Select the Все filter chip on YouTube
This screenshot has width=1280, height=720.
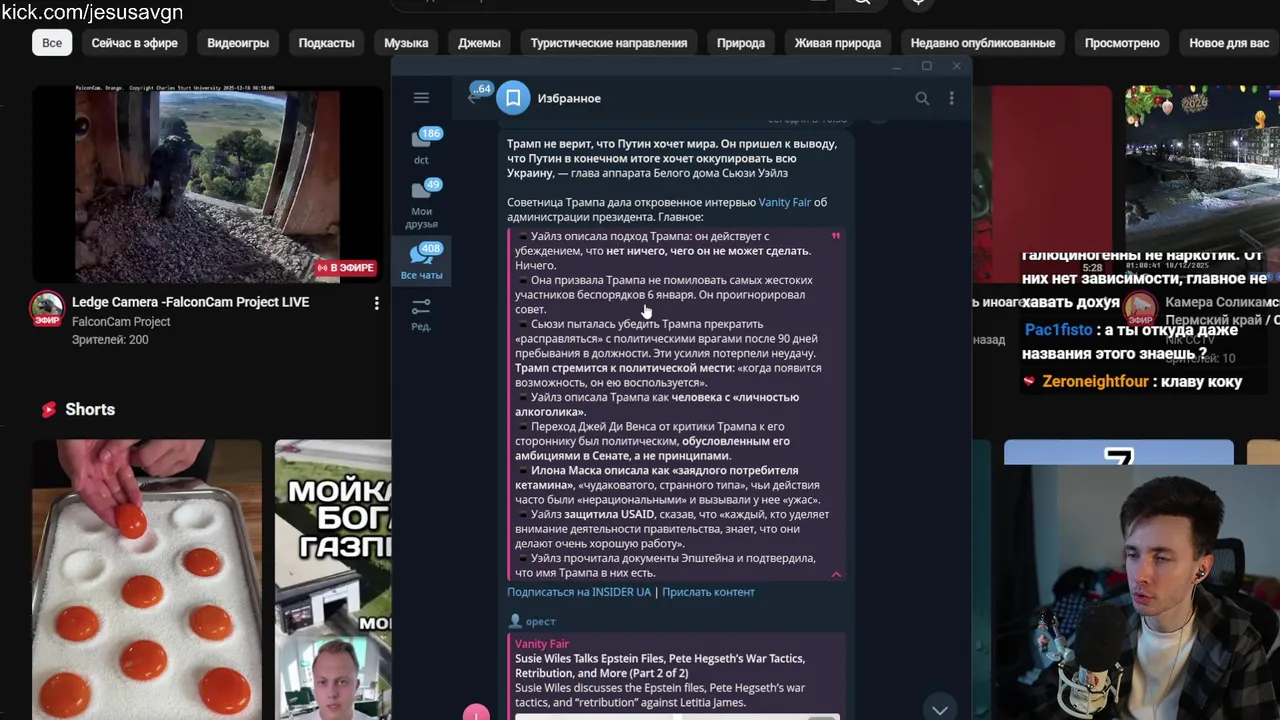(x=52, y=43)
